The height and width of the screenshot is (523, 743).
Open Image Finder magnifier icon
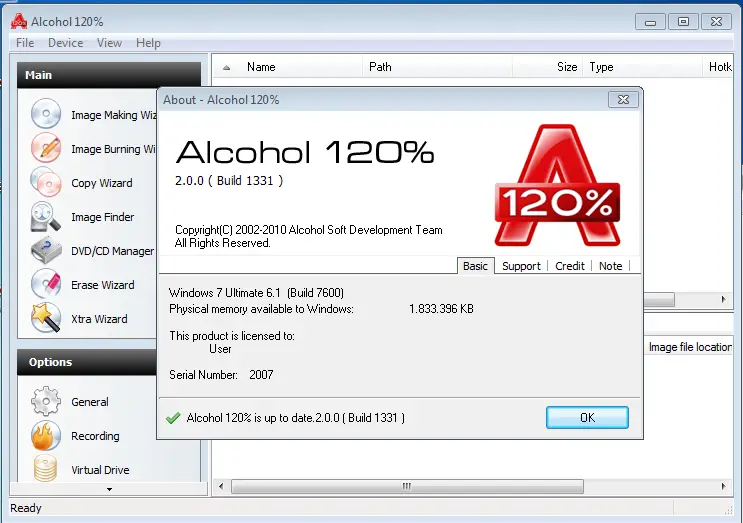click(x=45, y=216)
